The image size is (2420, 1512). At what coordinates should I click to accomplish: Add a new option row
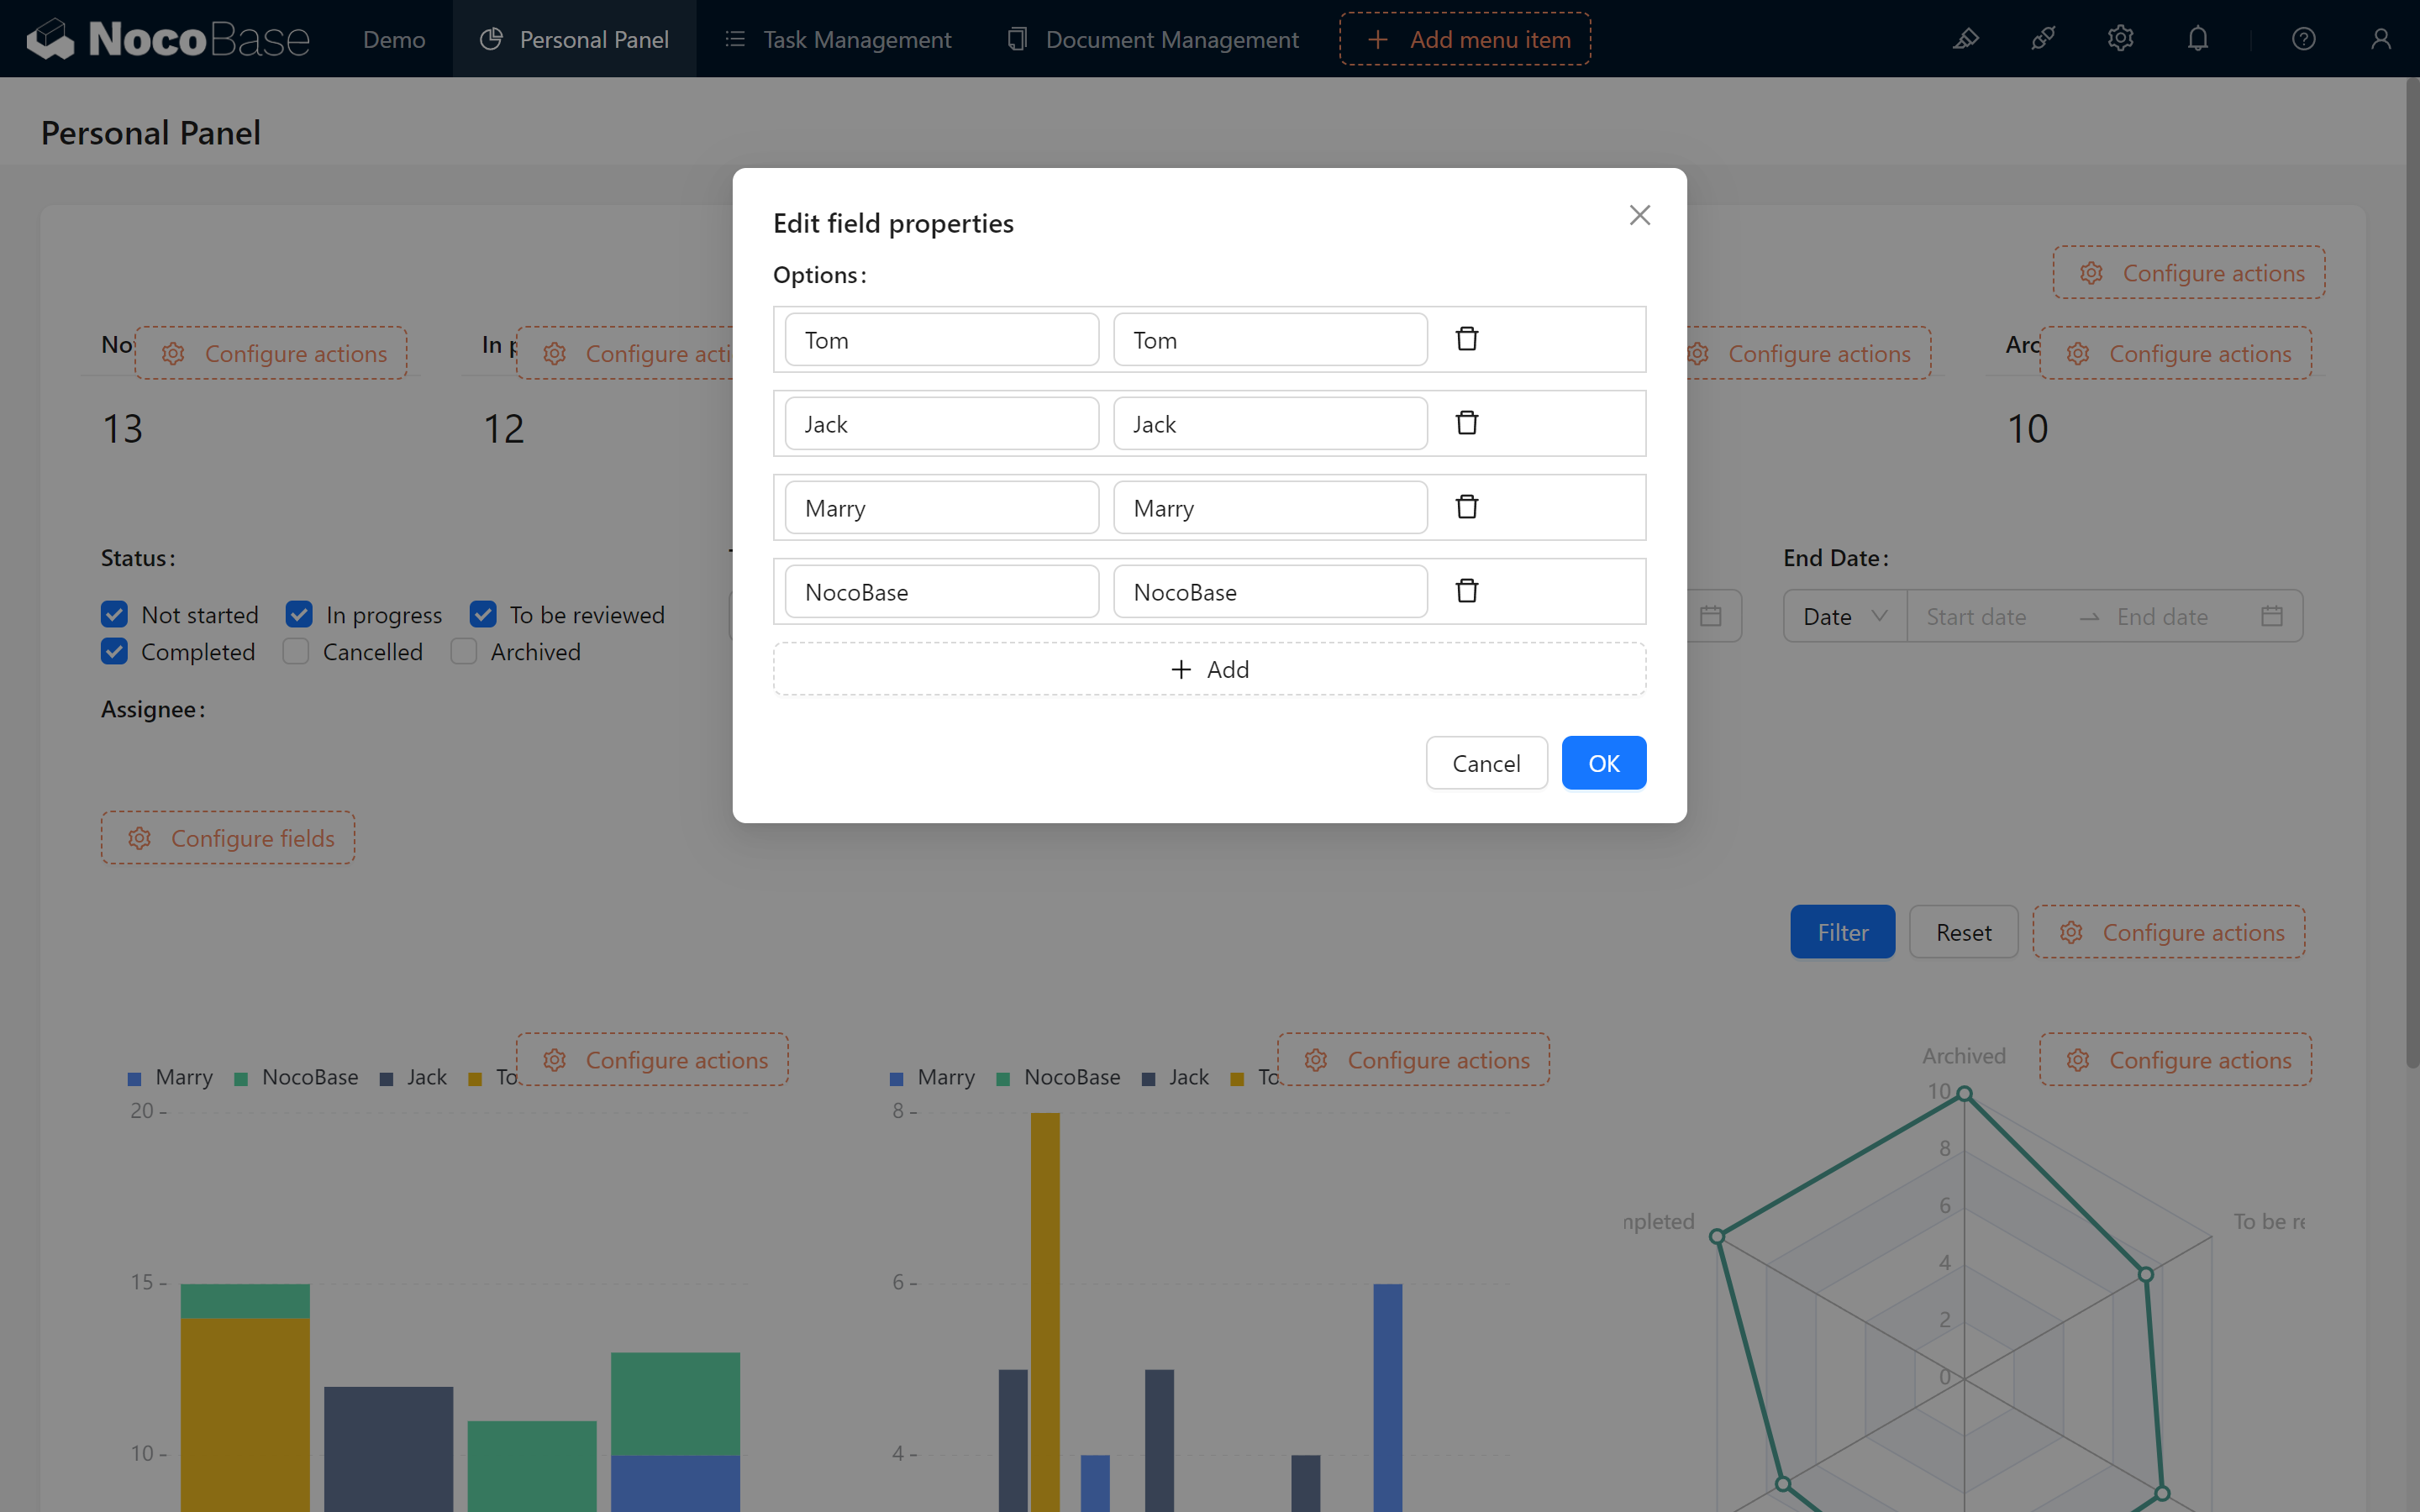1209,669
